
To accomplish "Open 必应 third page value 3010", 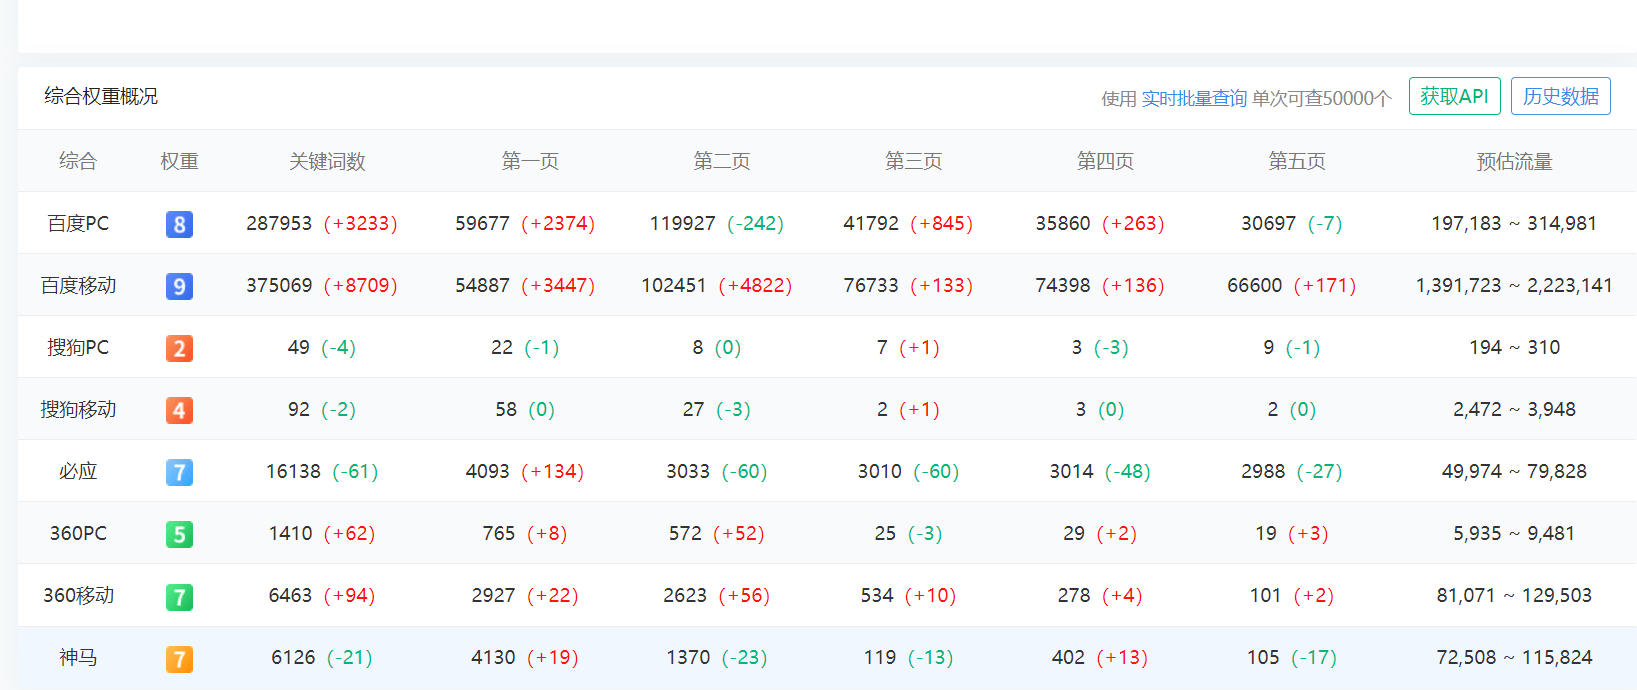I will pyautogui.click(x=880, y=471).
